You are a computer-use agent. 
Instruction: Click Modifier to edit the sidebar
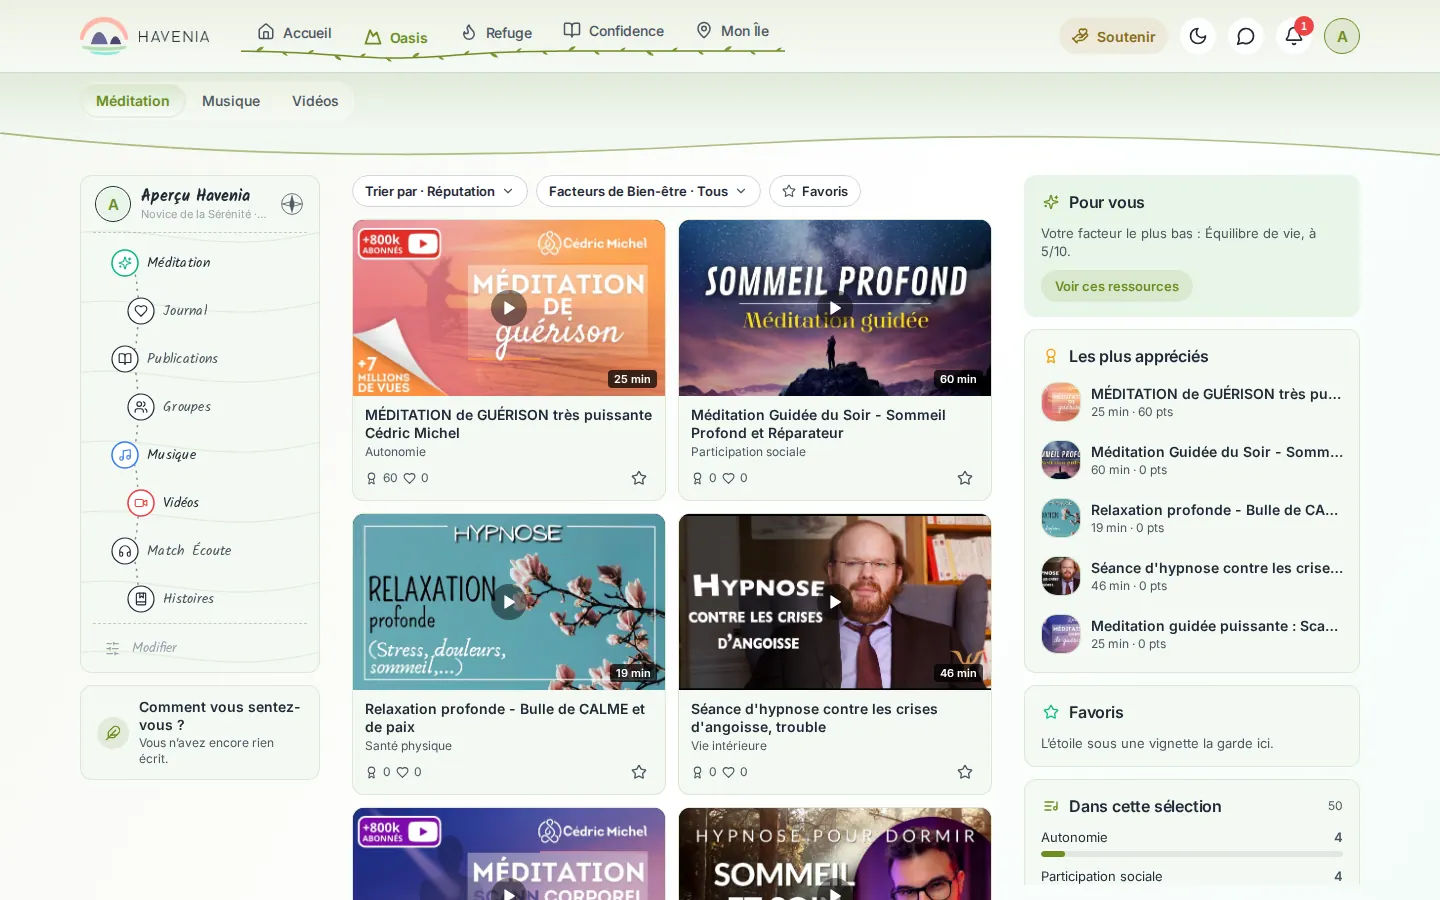tap(141, 647)
